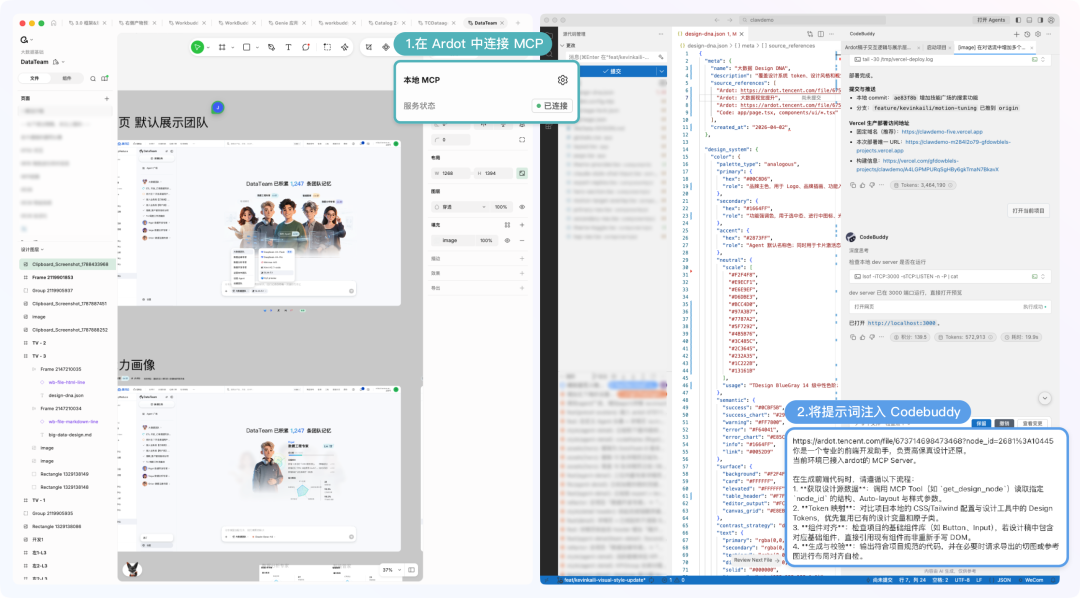Click the git branch name in status bar
Image resolution: width=1080 pixels, height=598 pixels.
coord(603,580)
